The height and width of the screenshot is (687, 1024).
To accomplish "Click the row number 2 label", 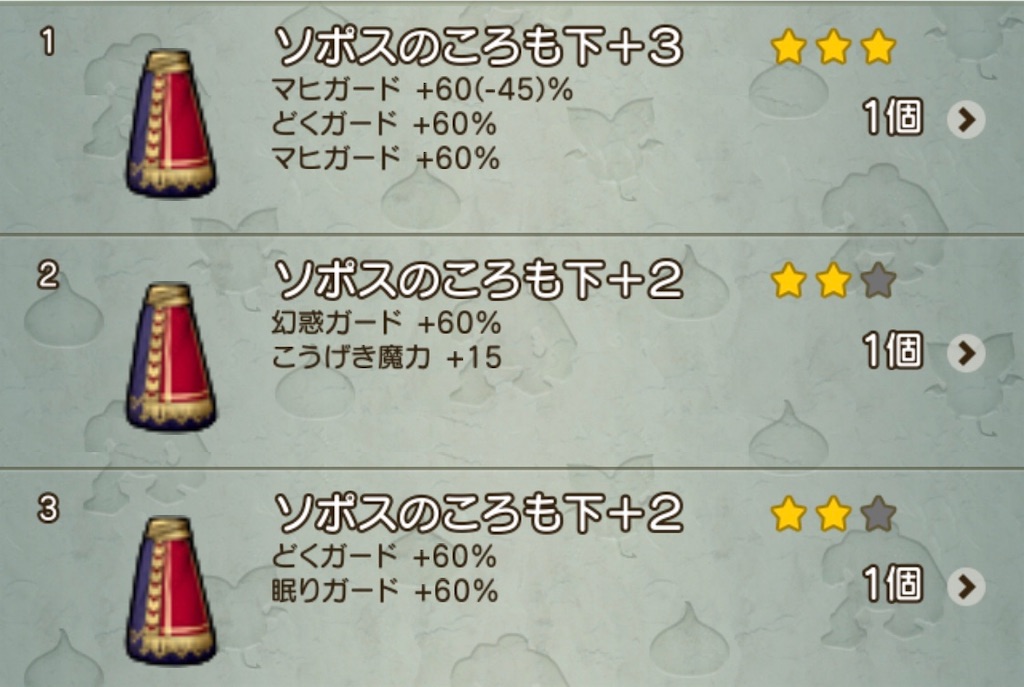I will [x=48, y=276].
